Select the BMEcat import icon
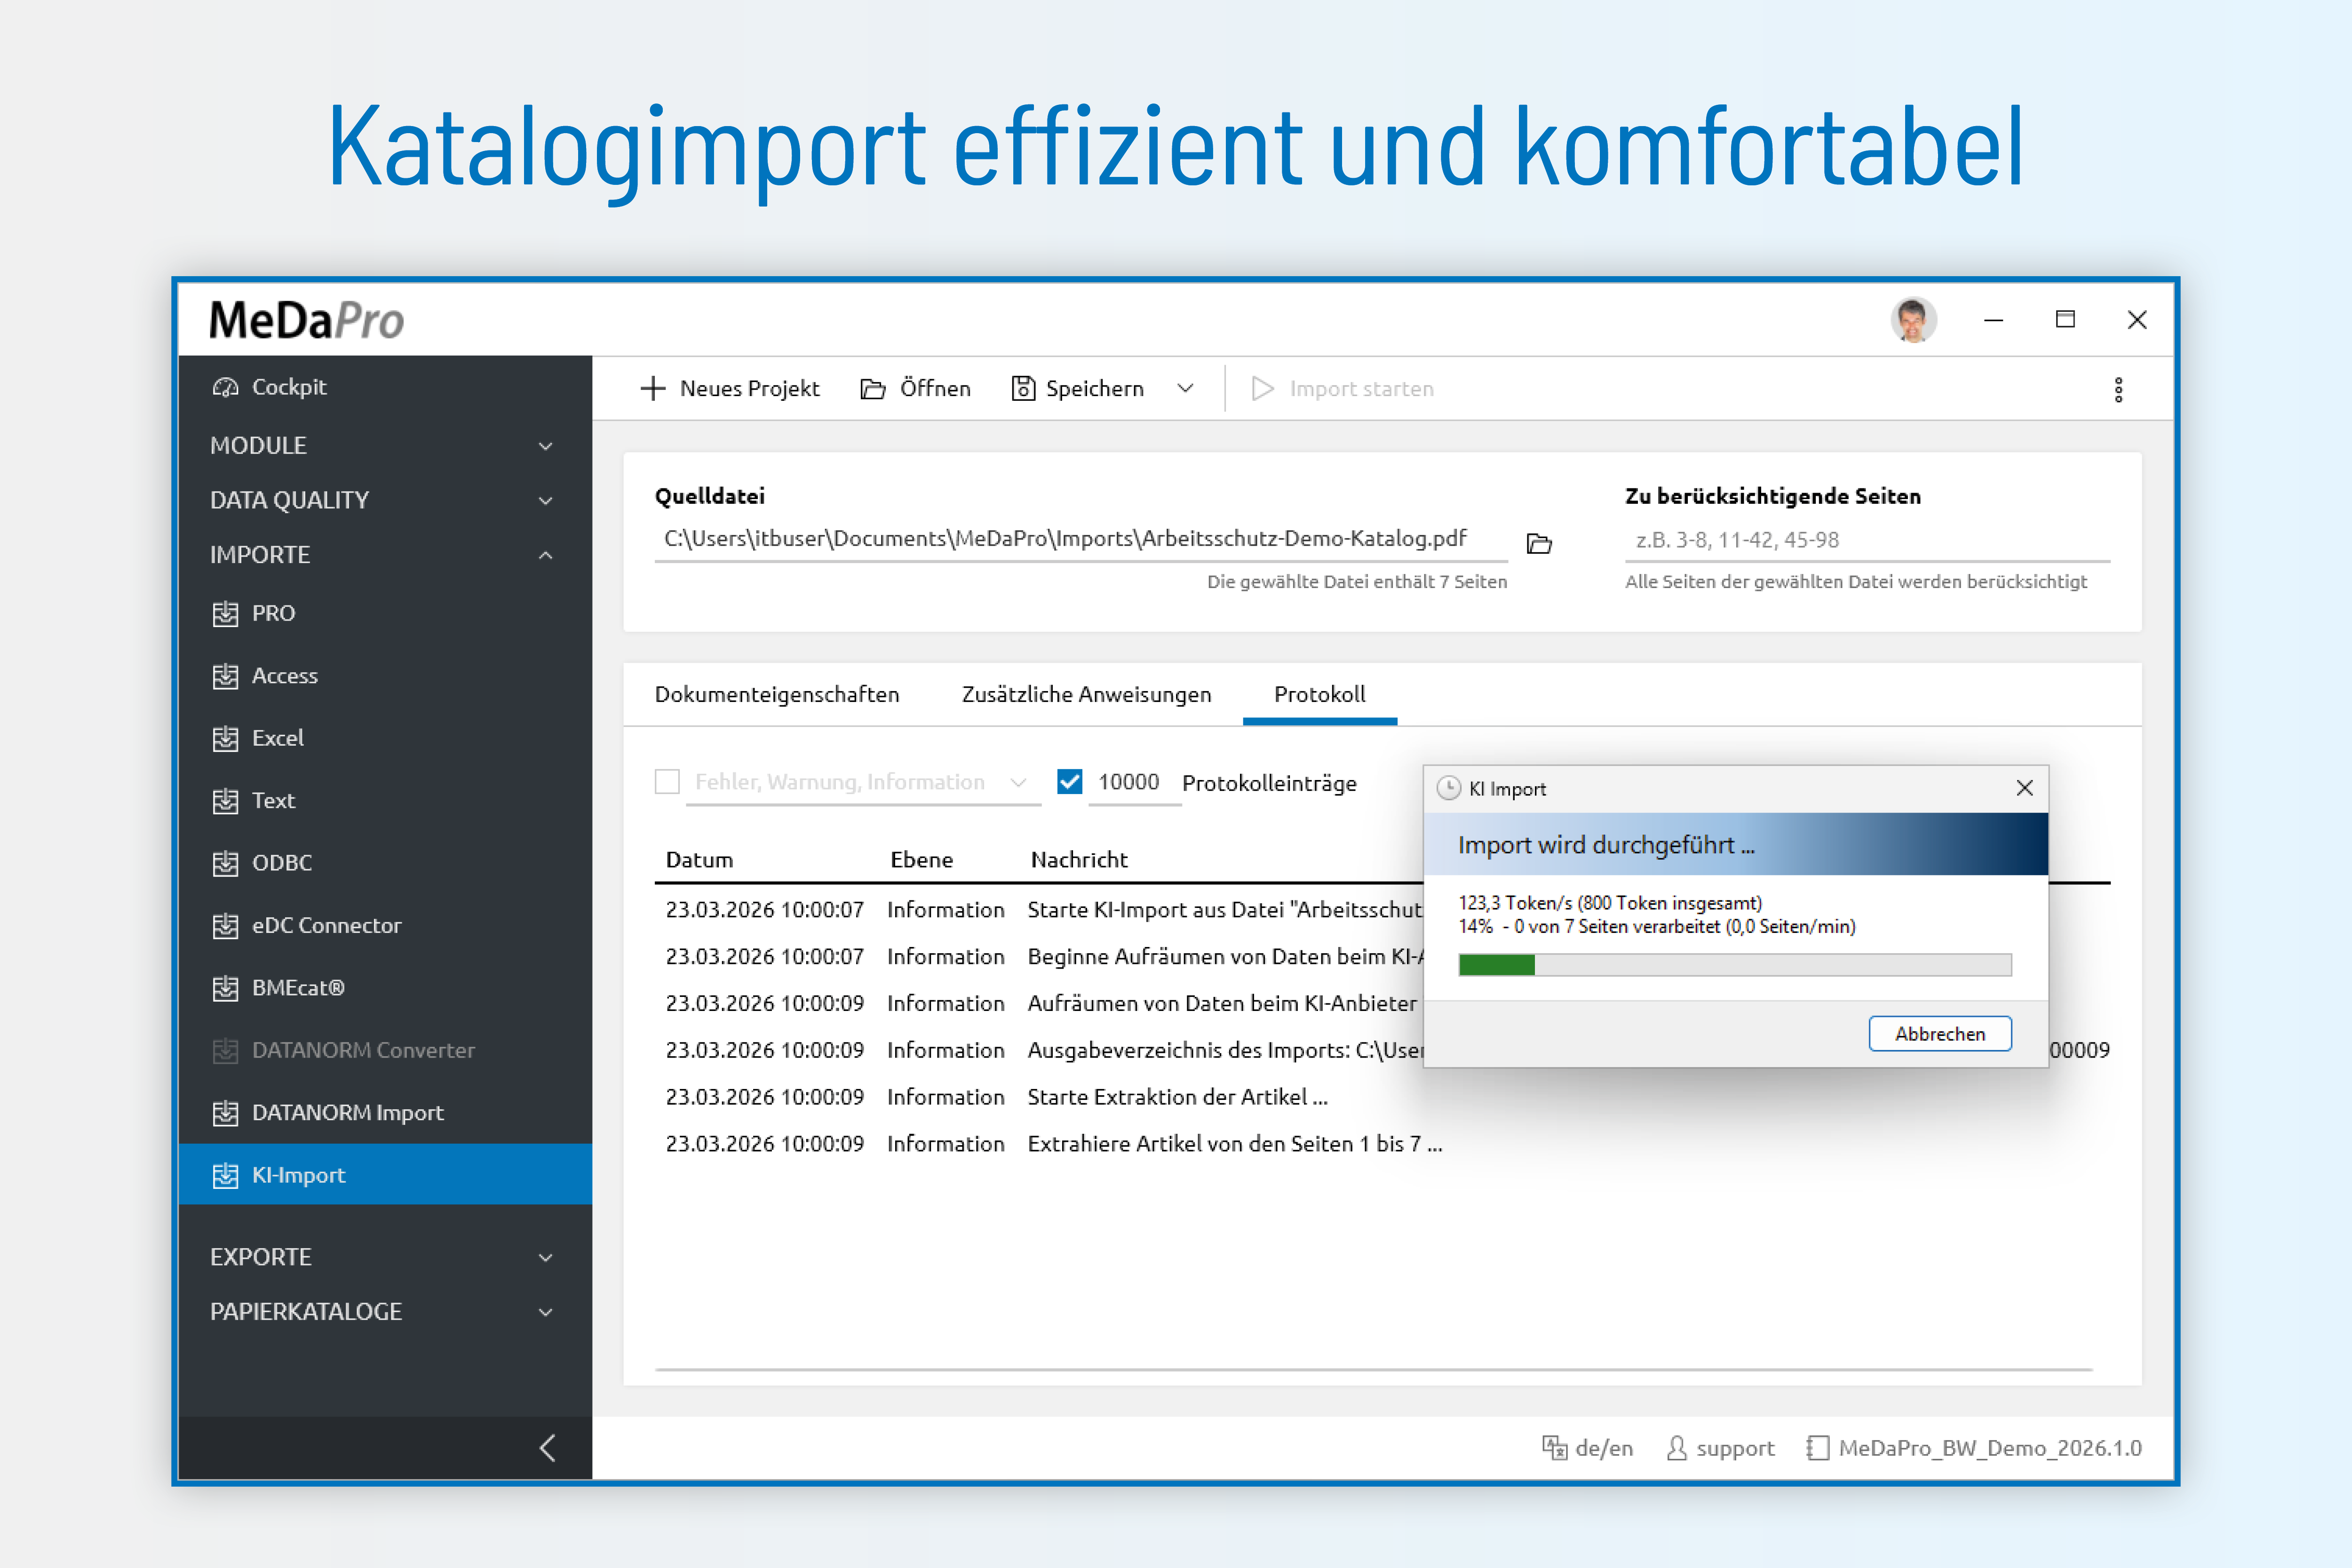Image resolution: width=2352 pixels, height=1568 pixels. click(x=225, y=988)
